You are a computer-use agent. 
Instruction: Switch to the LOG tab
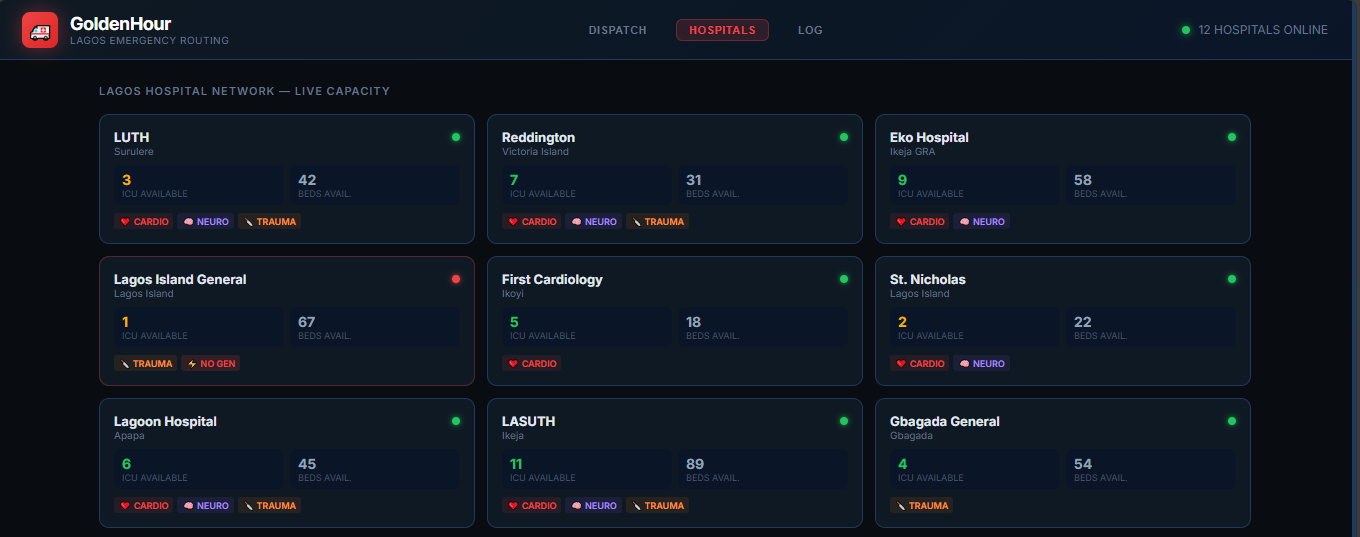(x=810, y=30)
